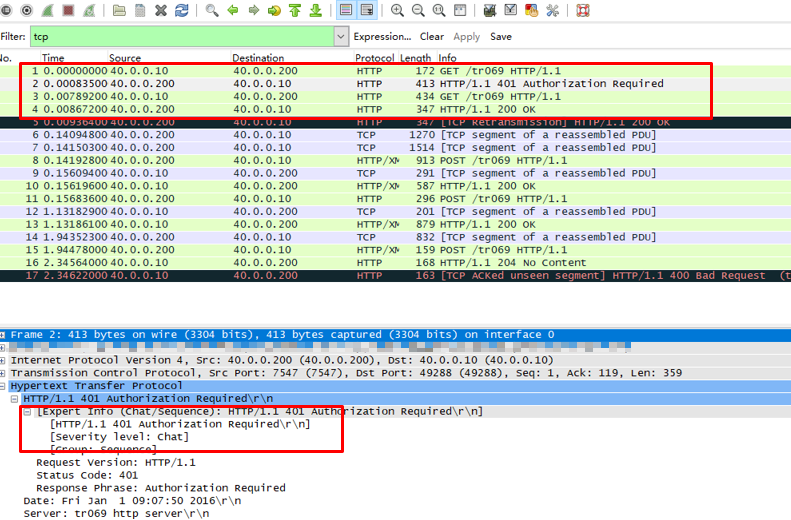Toggle packet colorize button
This screenshot has height=520, width=791.
pos(346,10)
